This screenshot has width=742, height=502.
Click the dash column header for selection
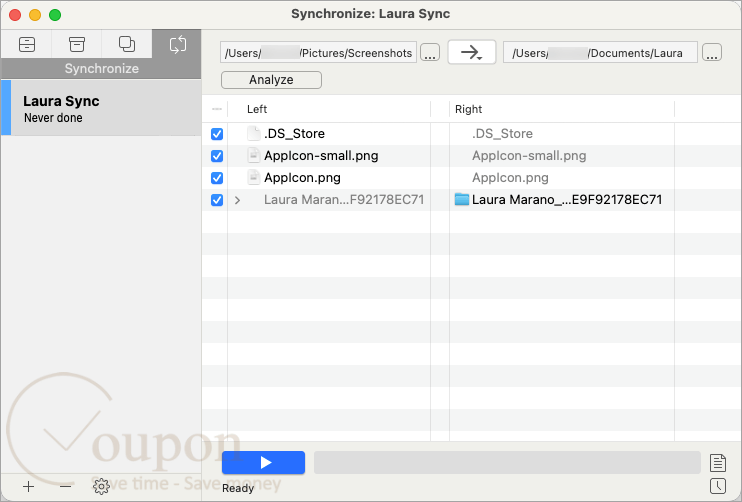[x=217, y=109]
